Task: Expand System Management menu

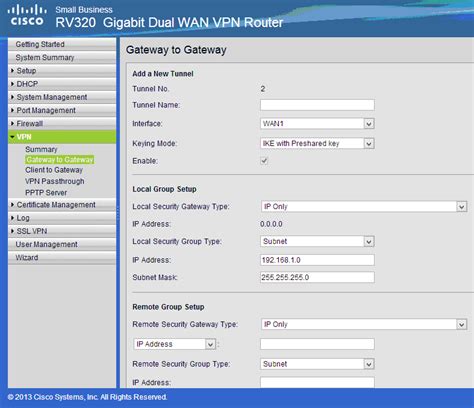Action: (62, 97)
